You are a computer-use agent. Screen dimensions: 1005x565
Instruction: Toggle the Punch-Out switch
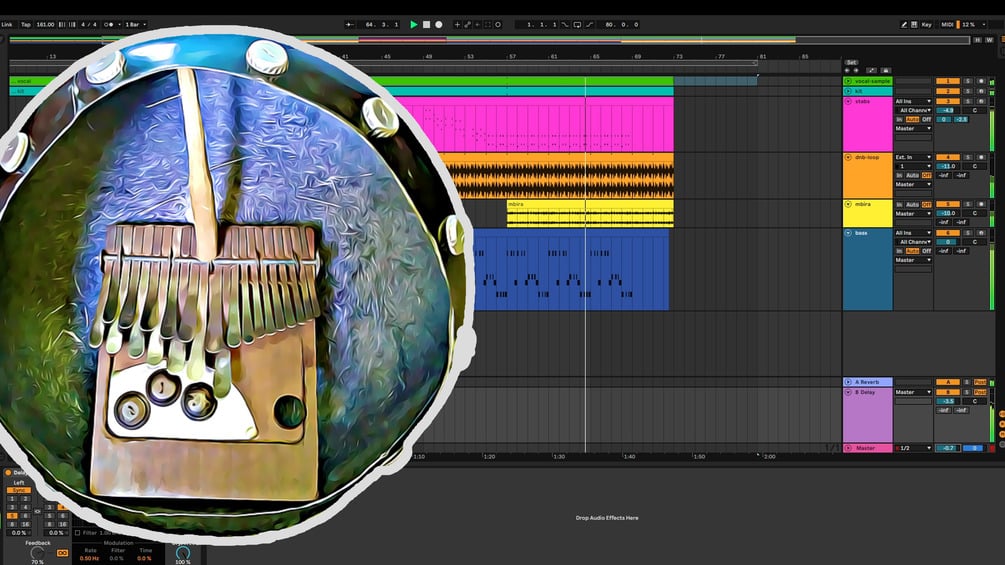[589, 24]
